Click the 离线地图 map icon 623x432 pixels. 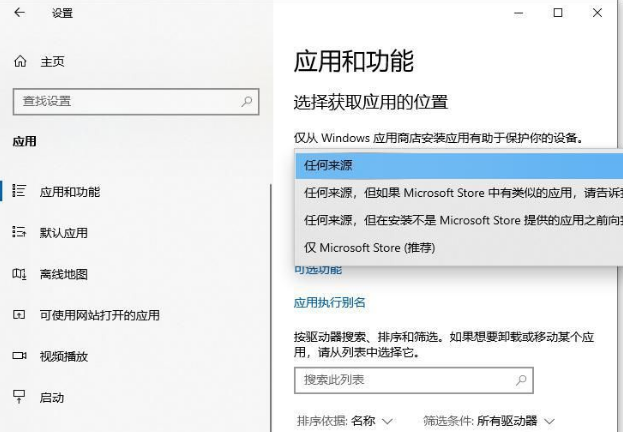[19, 273]
